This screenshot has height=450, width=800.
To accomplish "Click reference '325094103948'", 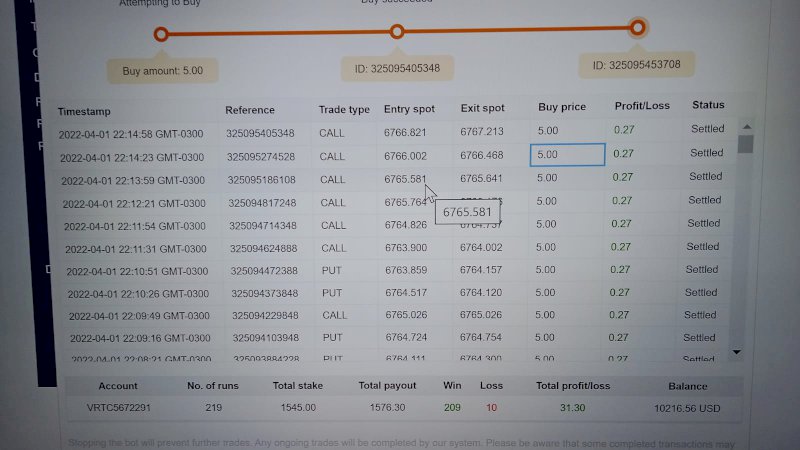I will tap(265, 338).
